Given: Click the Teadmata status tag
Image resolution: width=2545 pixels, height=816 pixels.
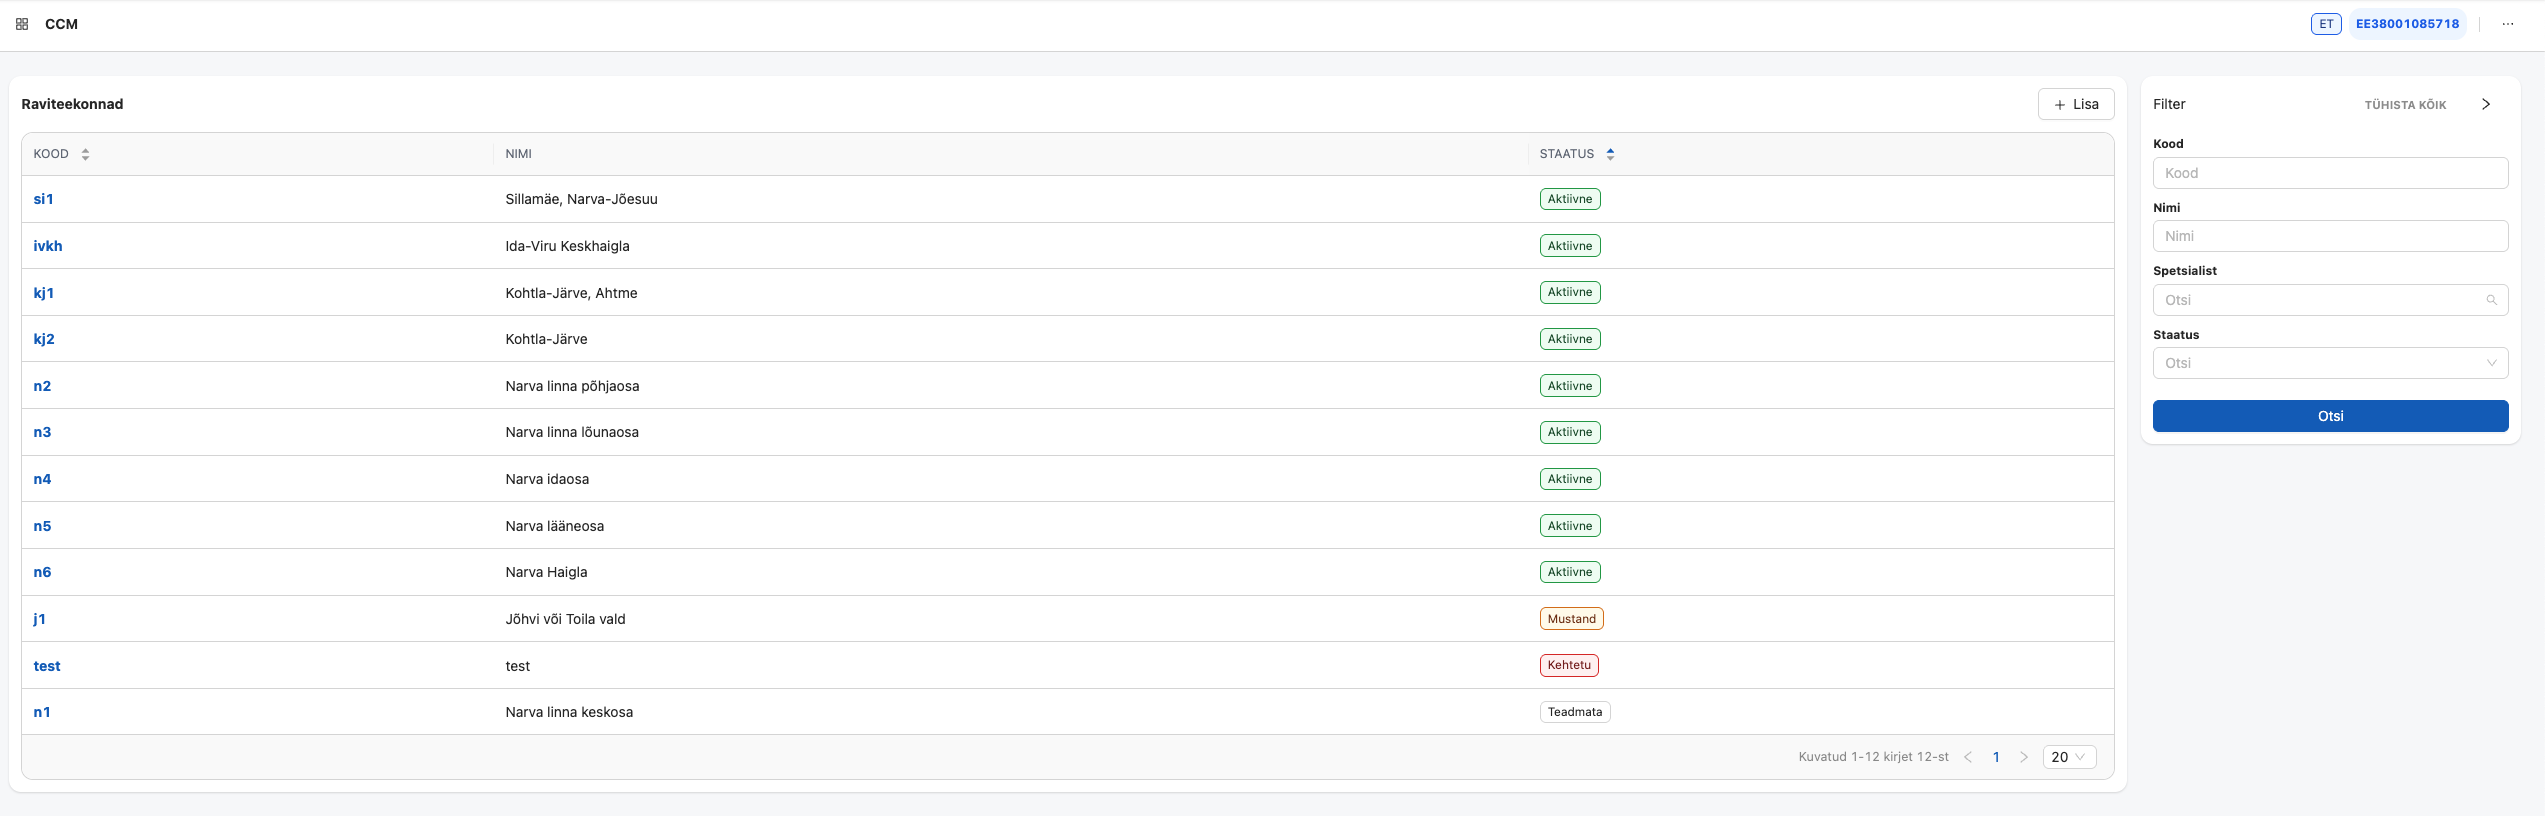Looking at the screenshot, I should [1574, 712].
